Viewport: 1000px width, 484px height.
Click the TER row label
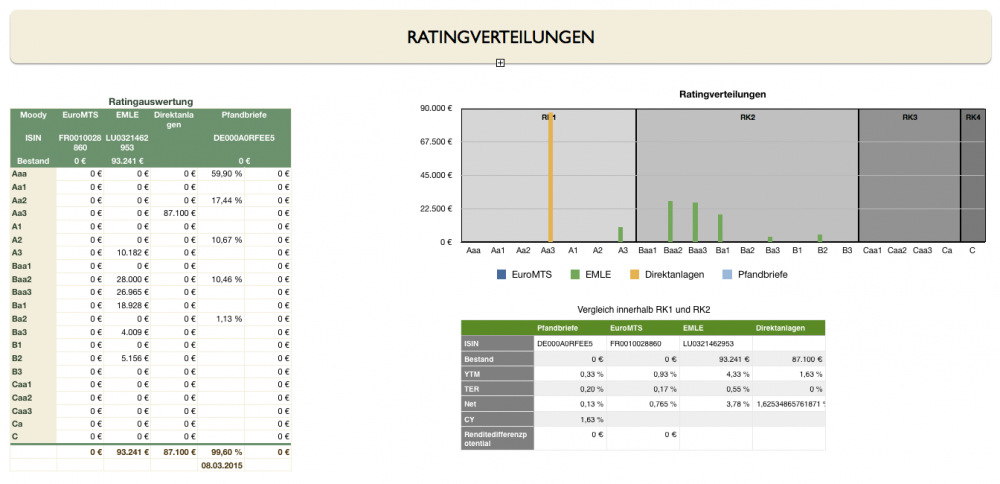pyautogui.click(x=497, y=388)
